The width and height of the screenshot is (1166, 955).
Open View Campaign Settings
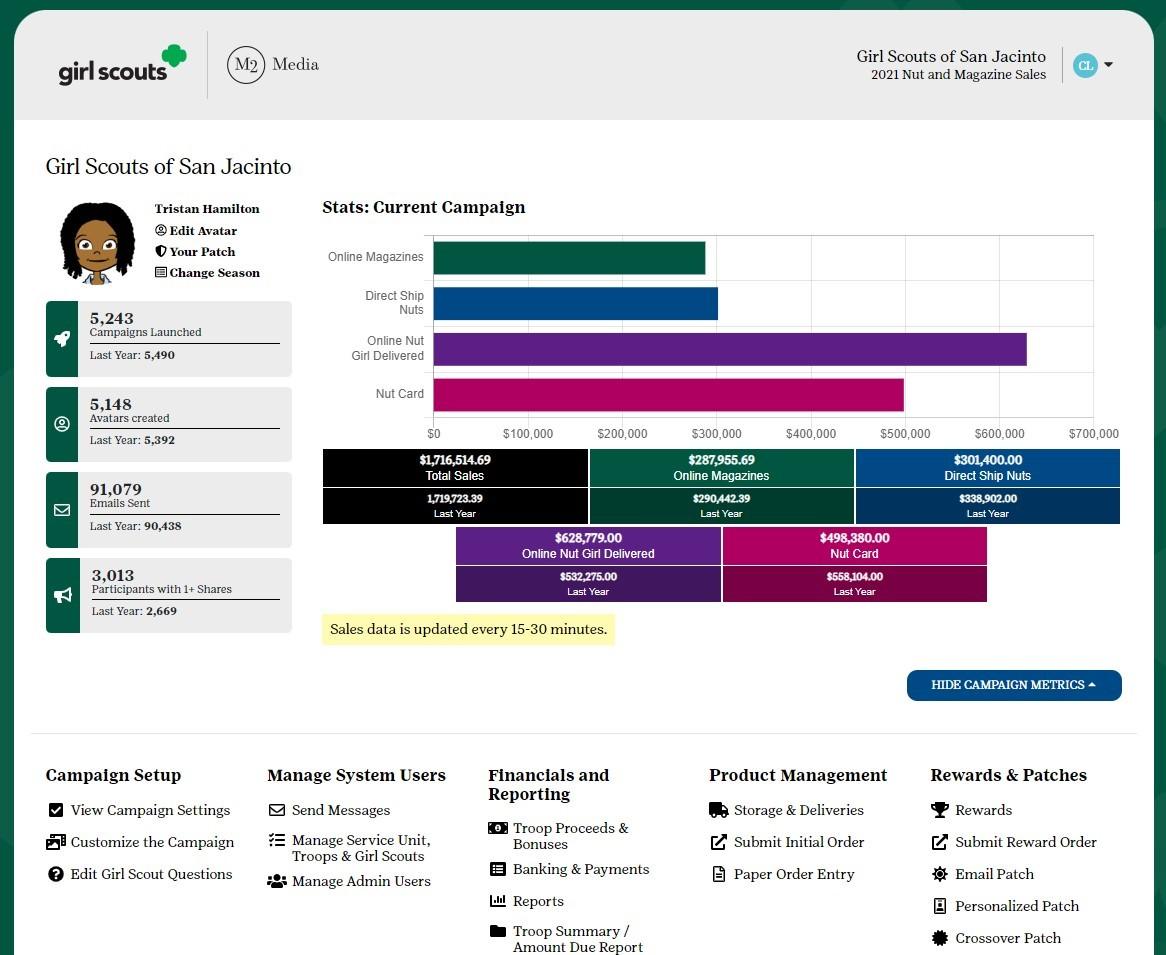tap(150, 810)
